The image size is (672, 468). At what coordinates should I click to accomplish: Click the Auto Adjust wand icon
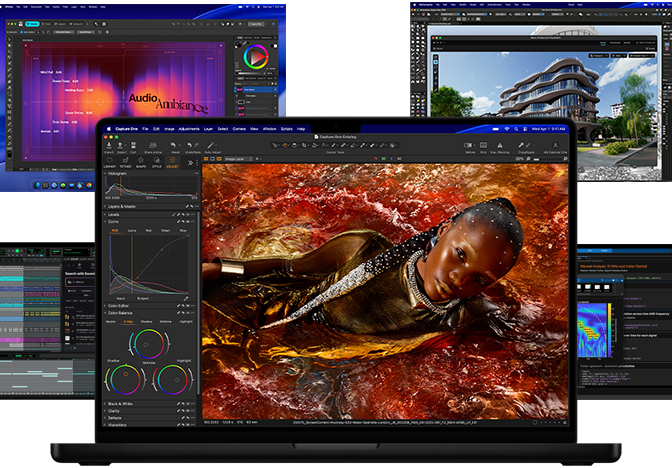click(x=210, y=145)
